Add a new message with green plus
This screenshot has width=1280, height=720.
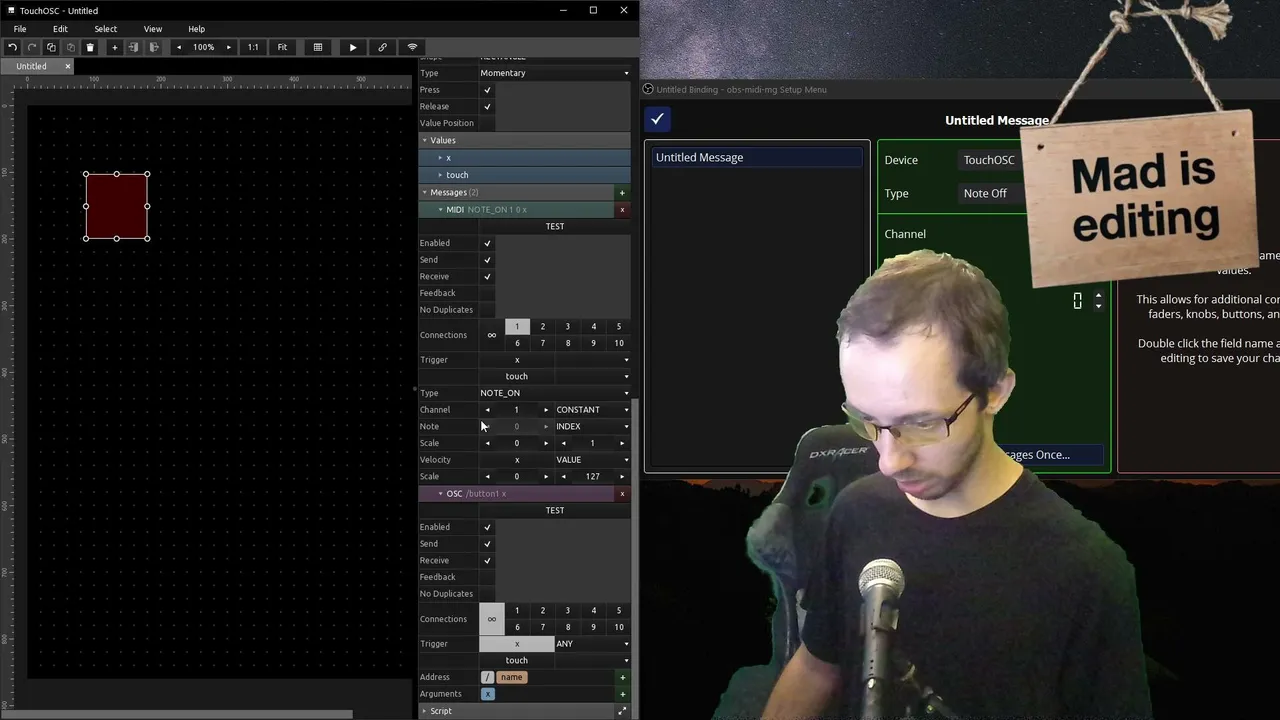click(622, 192)
